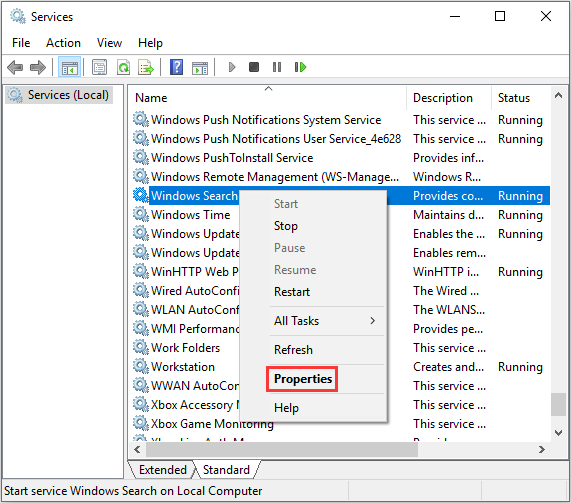Image resolution: width=571 pixels, height=503 pixels.
Task: Select the gear icon of Windows Time
Action: [141, 214]
